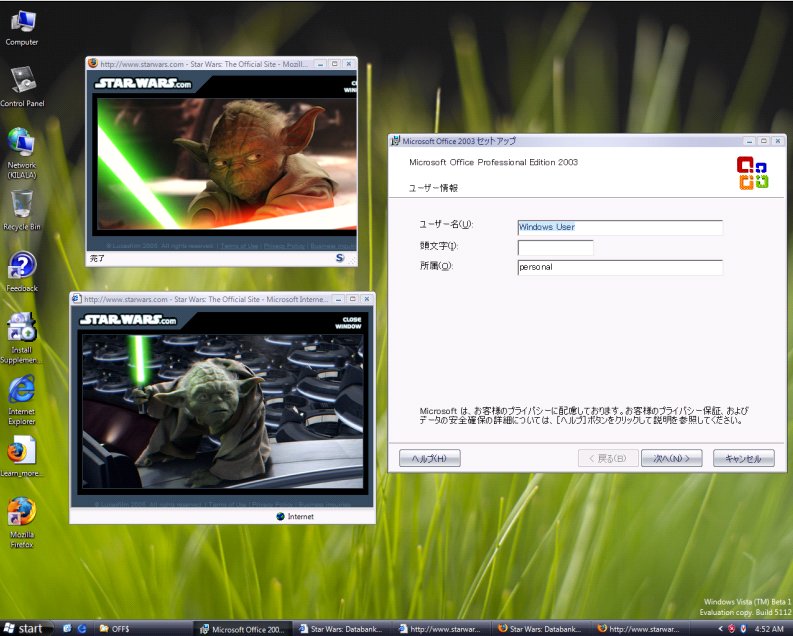This screenshot has width=793, height=636.
Task: Select the Recycle Bin icon
Action: 21,204
